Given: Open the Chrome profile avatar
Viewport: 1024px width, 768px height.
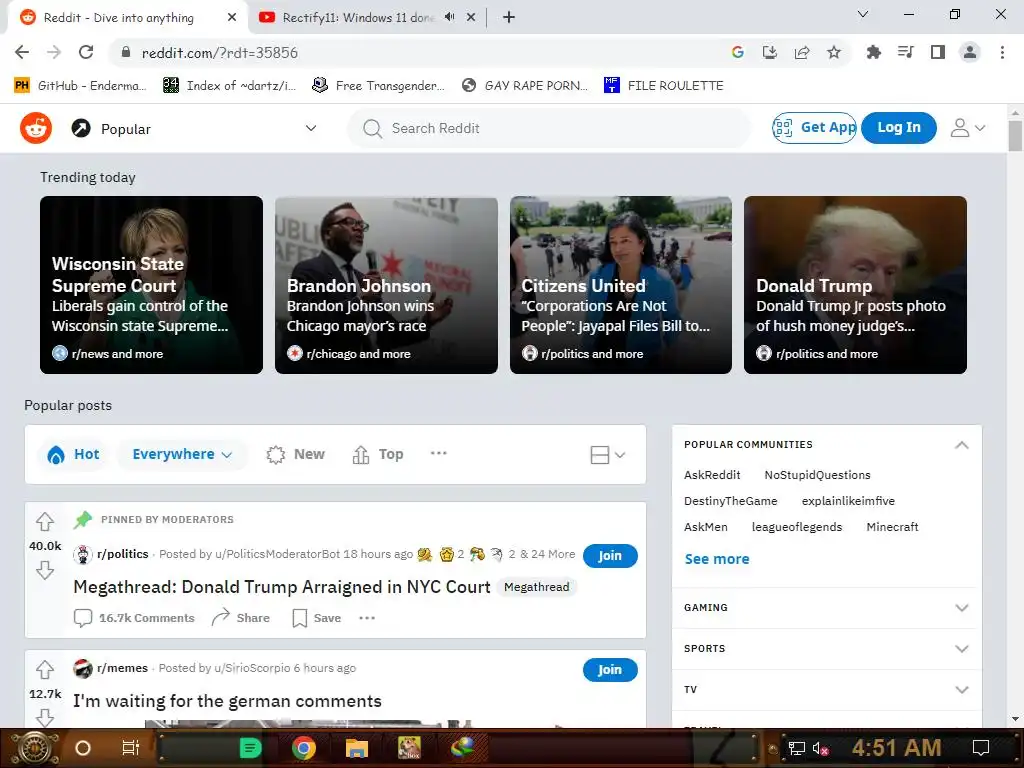Looking at the screenshot, I should pyautogui.click(x=970, y=52).
